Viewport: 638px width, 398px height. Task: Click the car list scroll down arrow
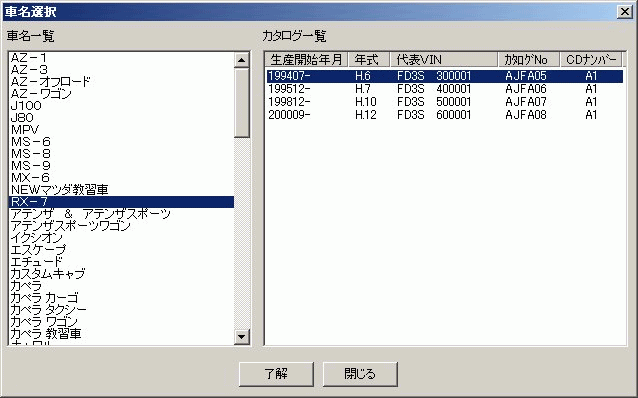pyautogui.click(x=242, y=336)
